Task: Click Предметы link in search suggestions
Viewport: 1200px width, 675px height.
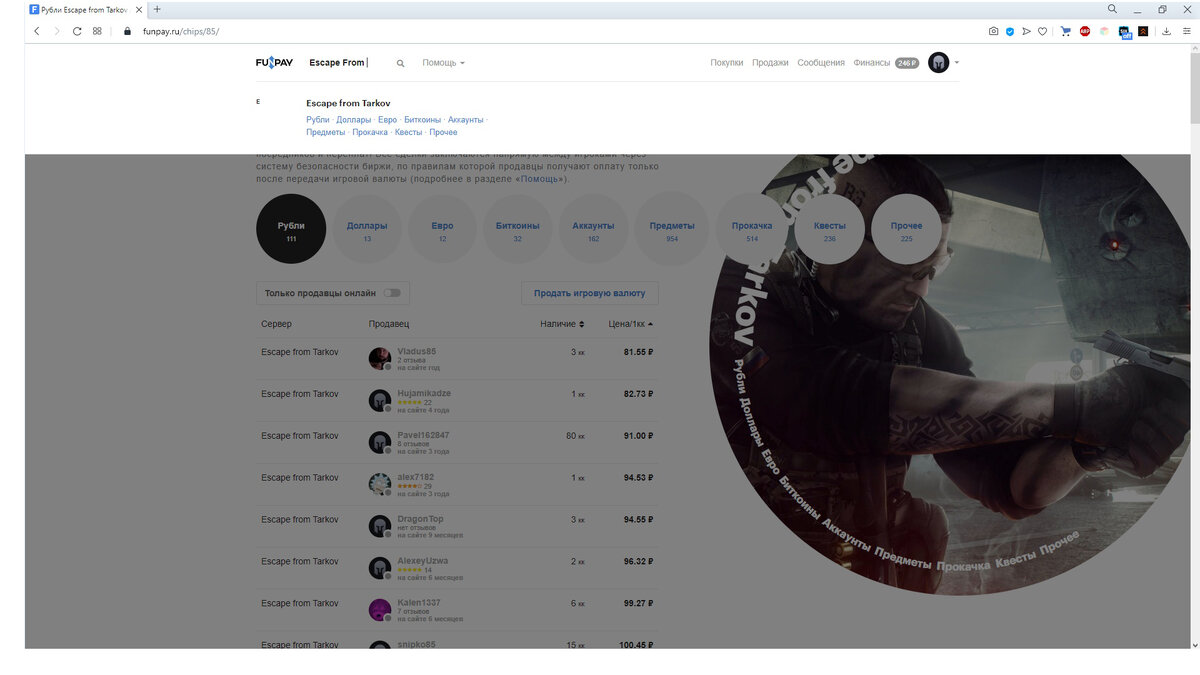Action: (x=325, y=132)
